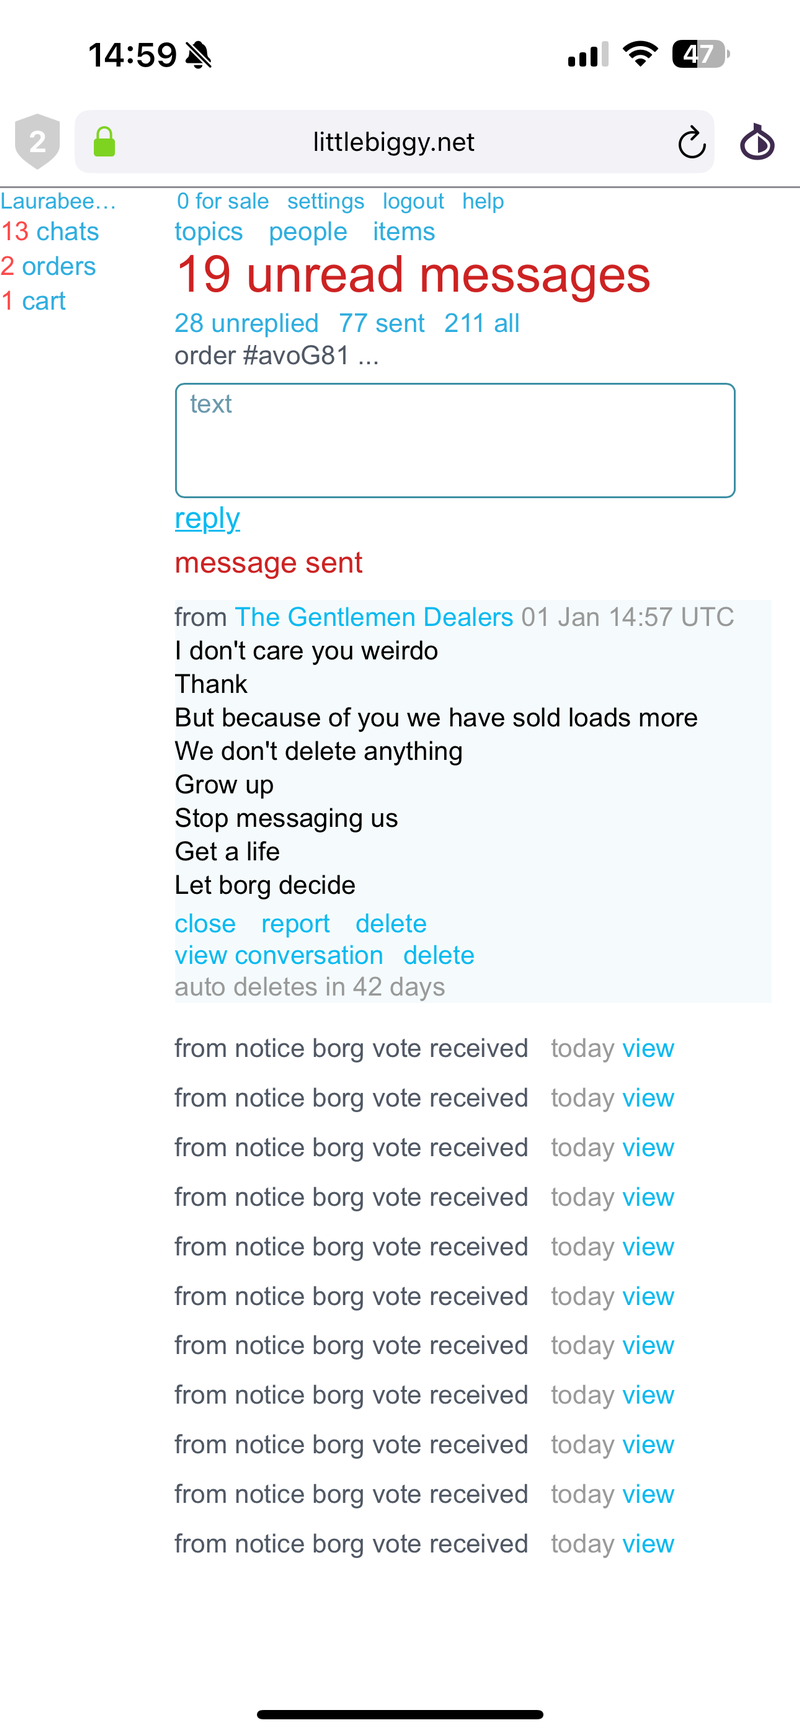
Task: Open the help page
Action: tap(483, 201)
